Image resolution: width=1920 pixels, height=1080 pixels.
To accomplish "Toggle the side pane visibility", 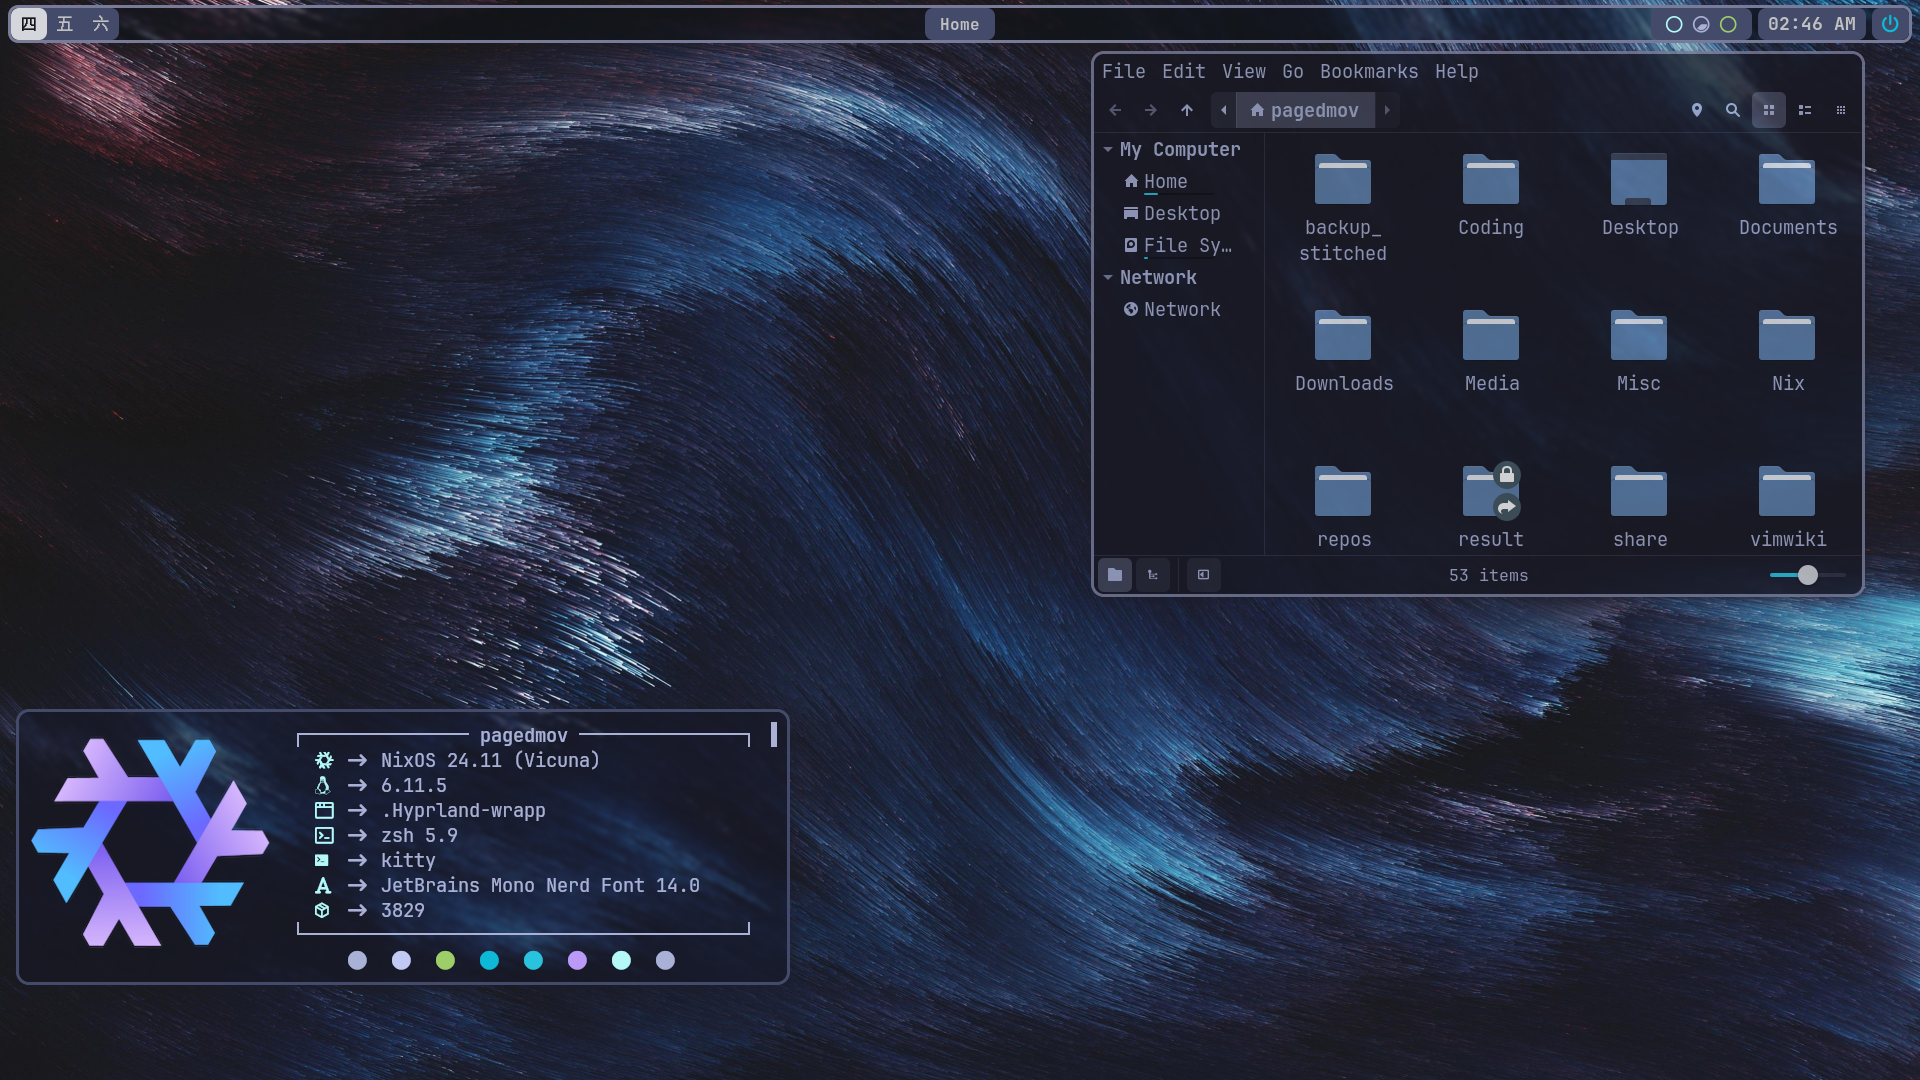I will pyautogui.click(x=1203, y=575).
